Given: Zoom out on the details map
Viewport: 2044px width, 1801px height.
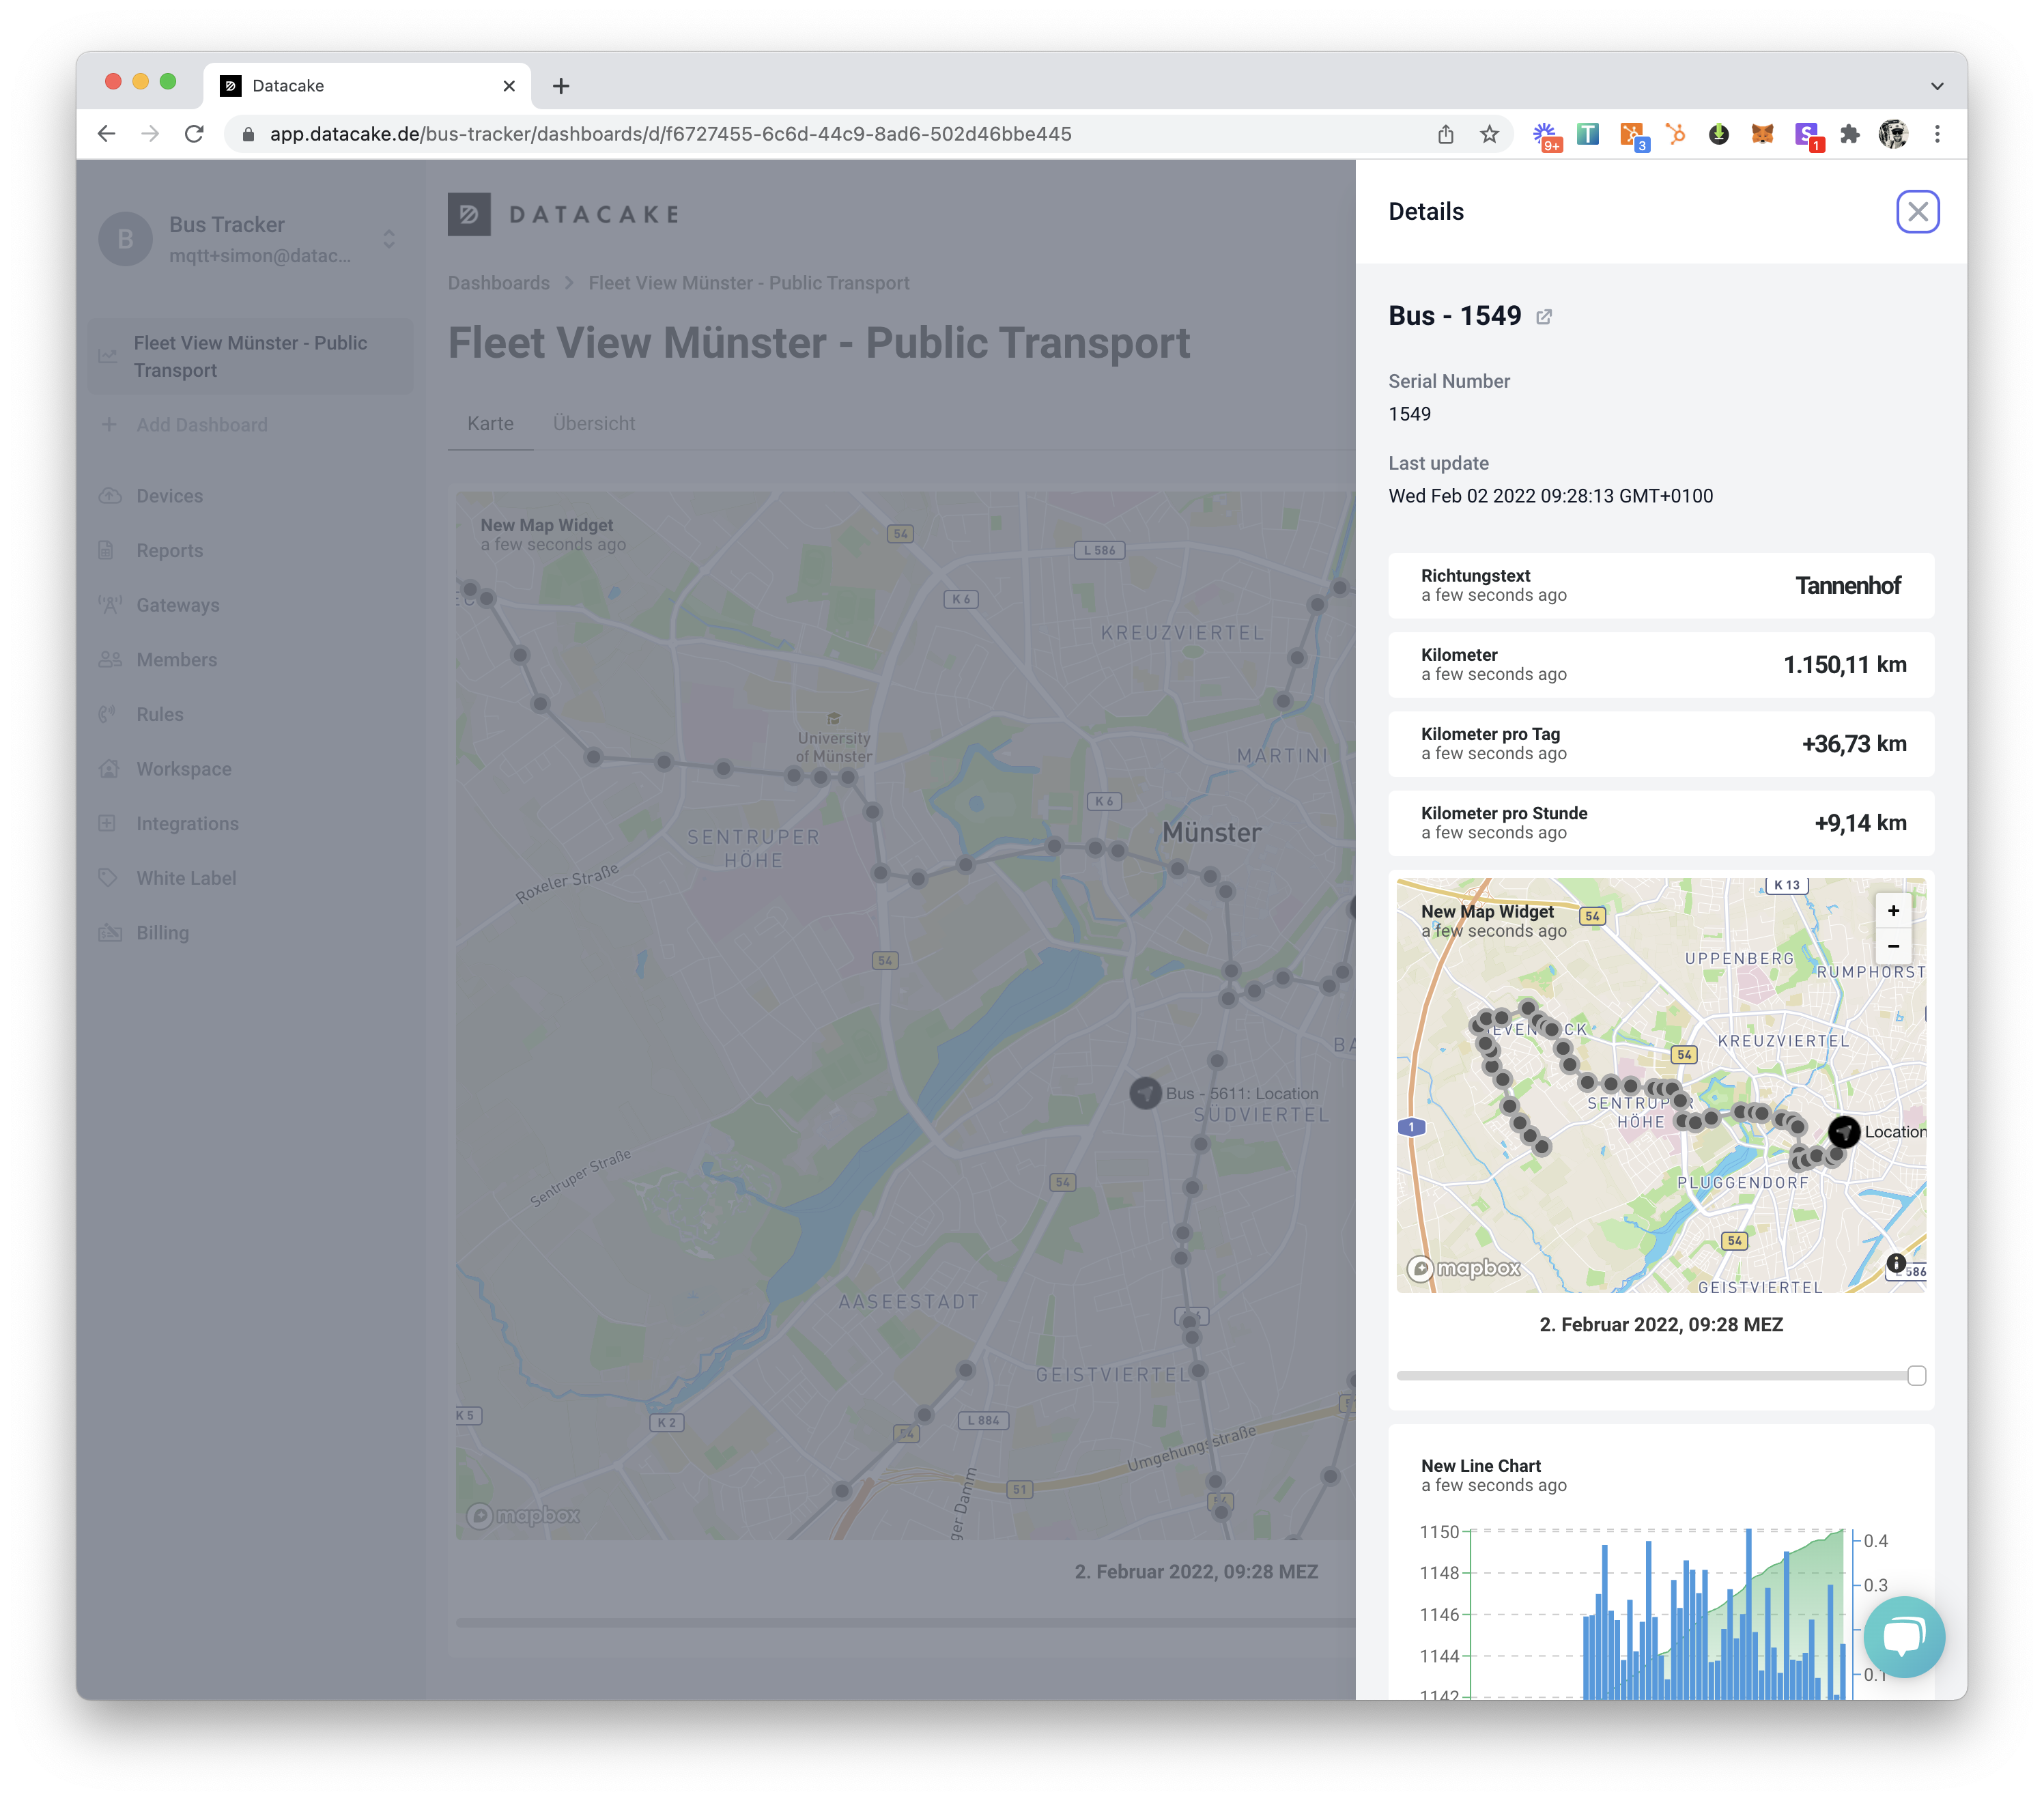Looking at the screenshot, I should [x=1892, y=946].
